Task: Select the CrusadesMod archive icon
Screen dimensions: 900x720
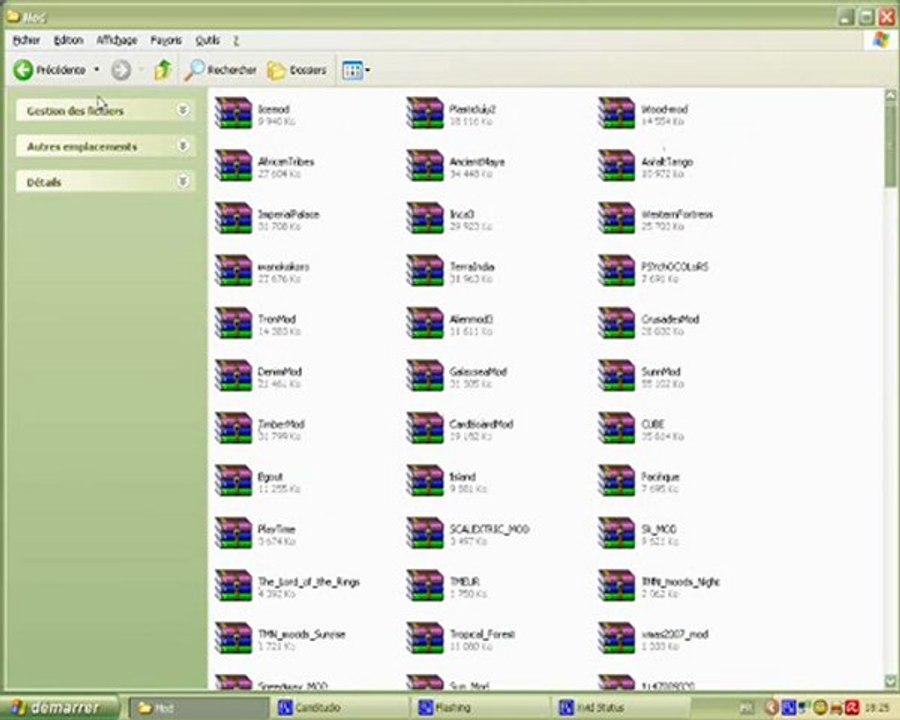Action: coord(616,323)
